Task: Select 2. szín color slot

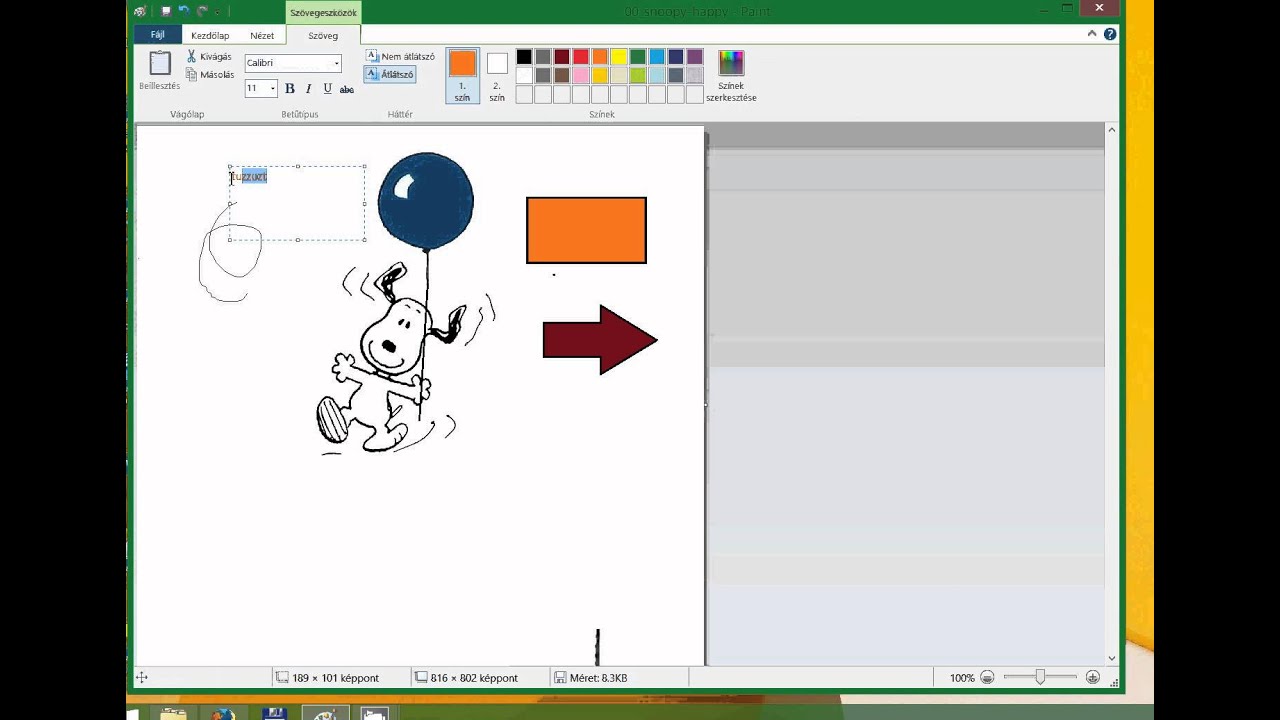Action: [x=497, y=76]
